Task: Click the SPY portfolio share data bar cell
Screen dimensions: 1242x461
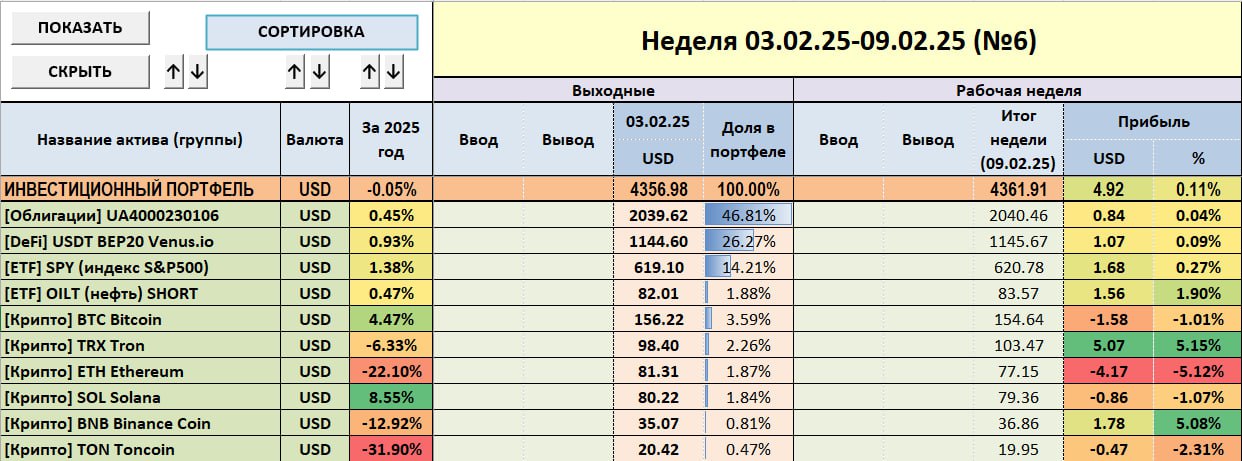Action: [x=748, y=268]
